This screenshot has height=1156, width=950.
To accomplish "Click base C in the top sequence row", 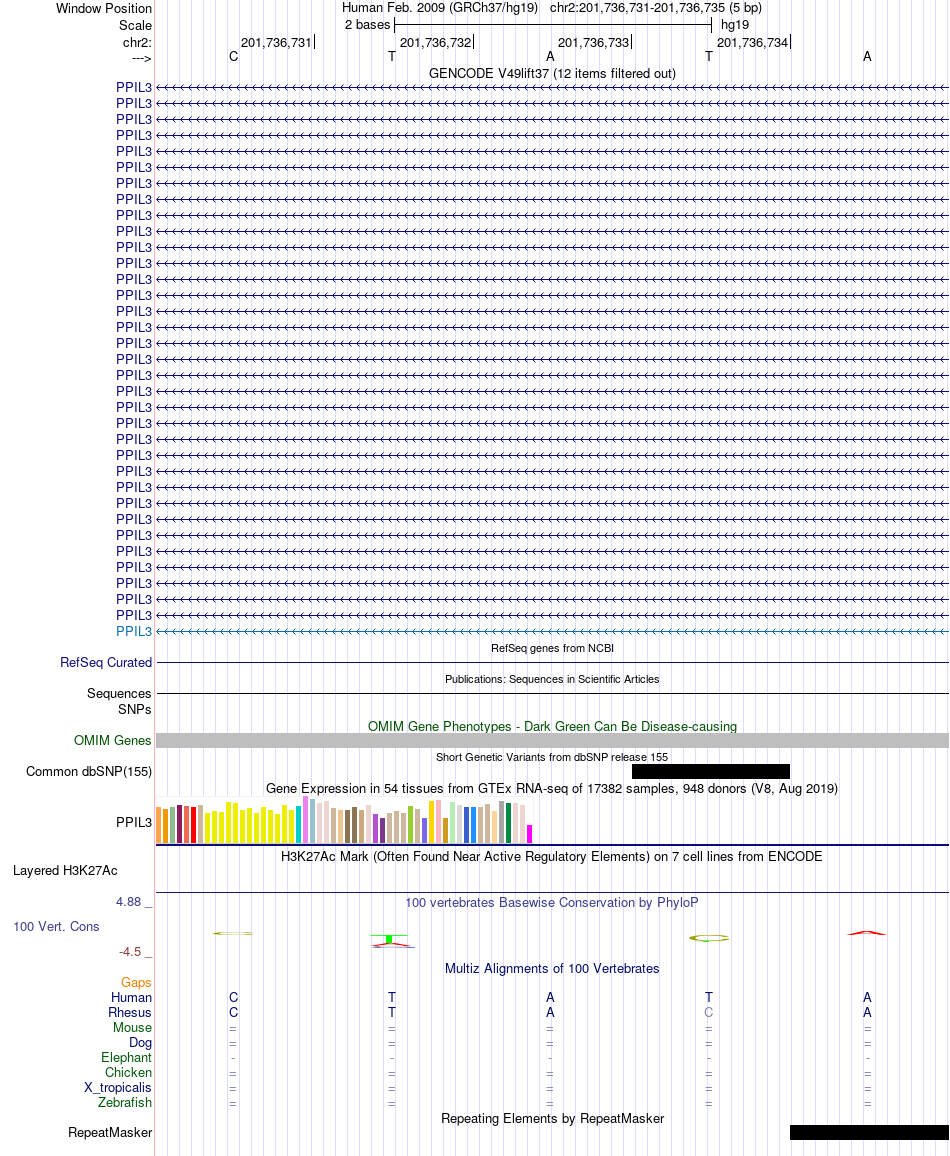I will pyautogui.click(x=234, y=57).
